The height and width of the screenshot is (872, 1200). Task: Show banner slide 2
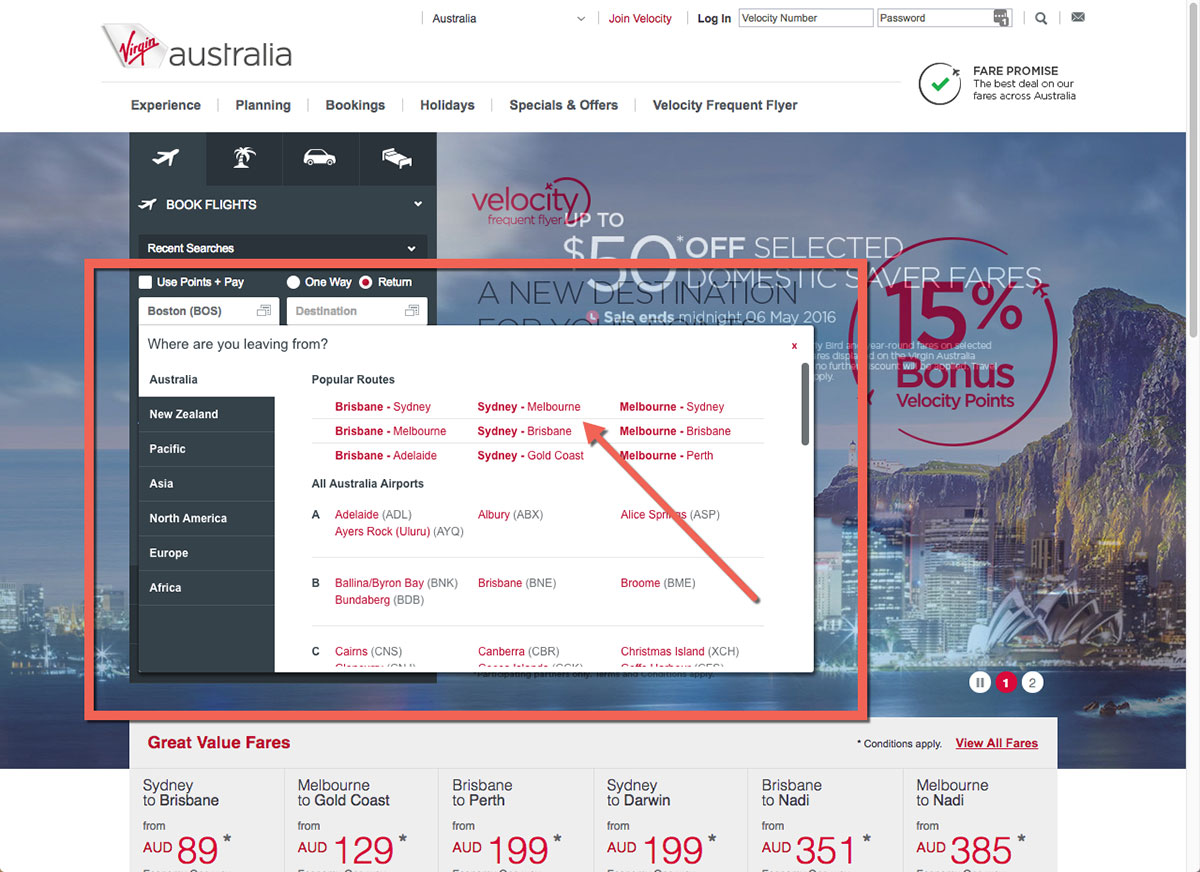tap(1033, 682)
